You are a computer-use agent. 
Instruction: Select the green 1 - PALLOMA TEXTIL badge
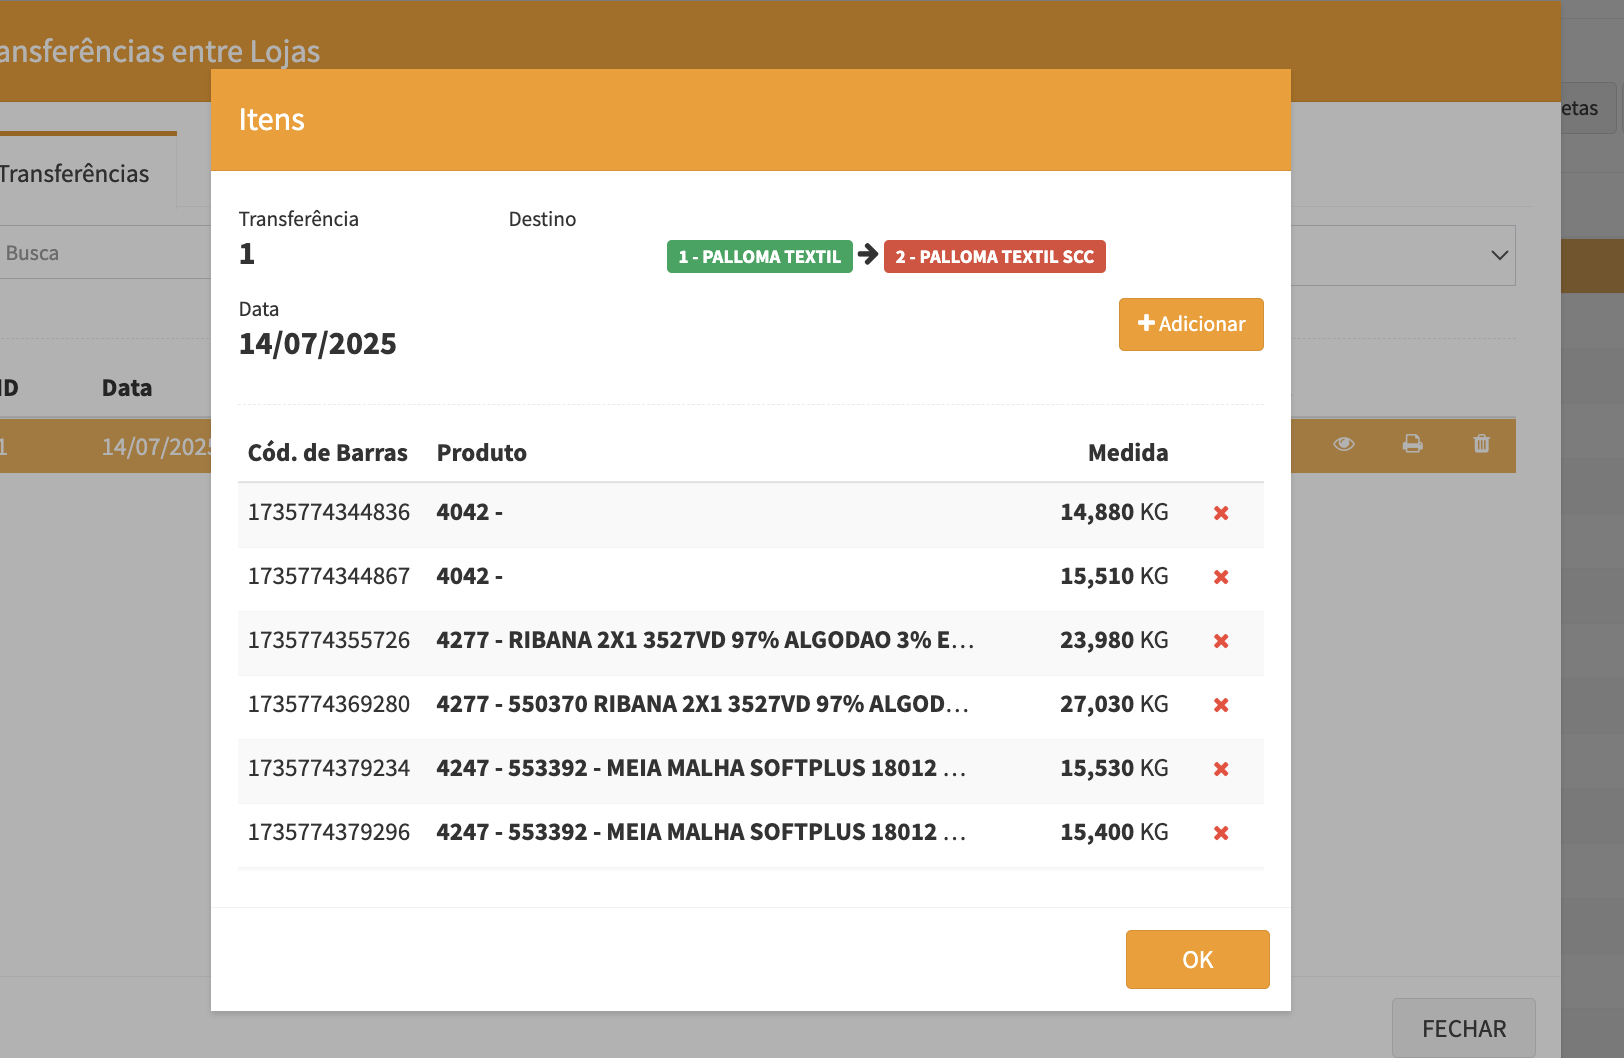point(759,257)
